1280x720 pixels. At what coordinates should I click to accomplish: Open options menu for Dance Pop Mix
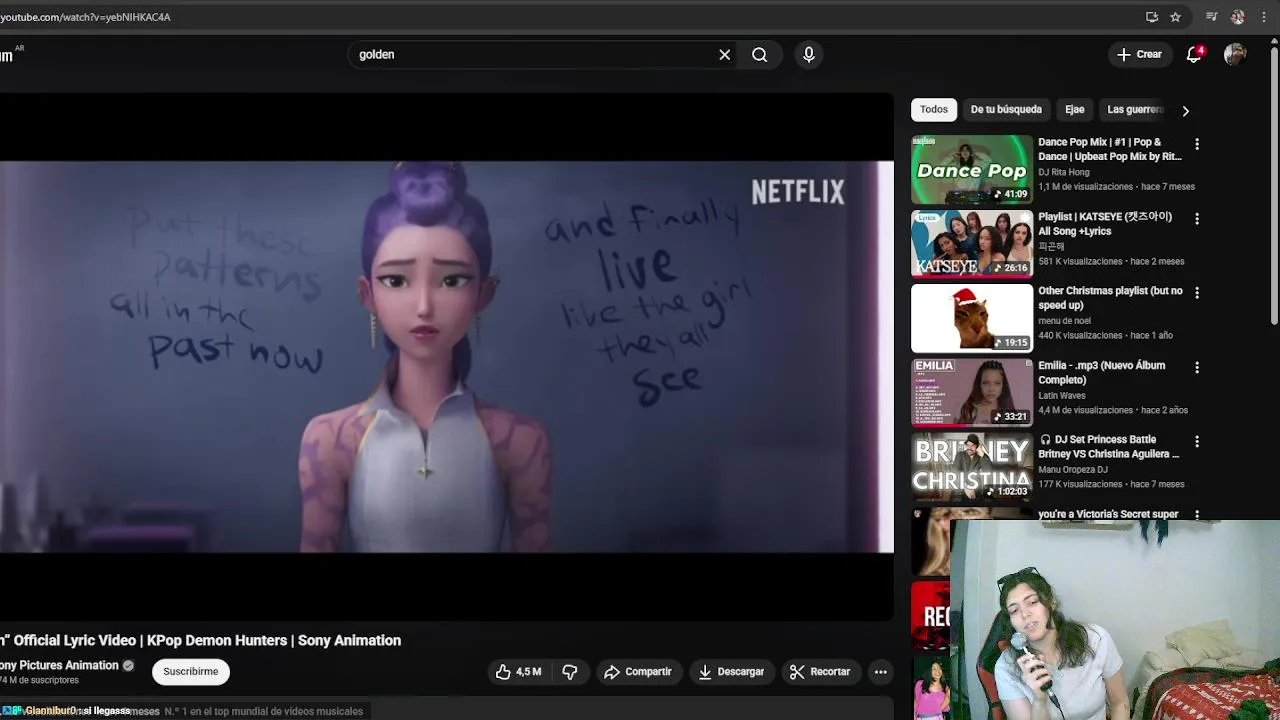(1197, 144)
